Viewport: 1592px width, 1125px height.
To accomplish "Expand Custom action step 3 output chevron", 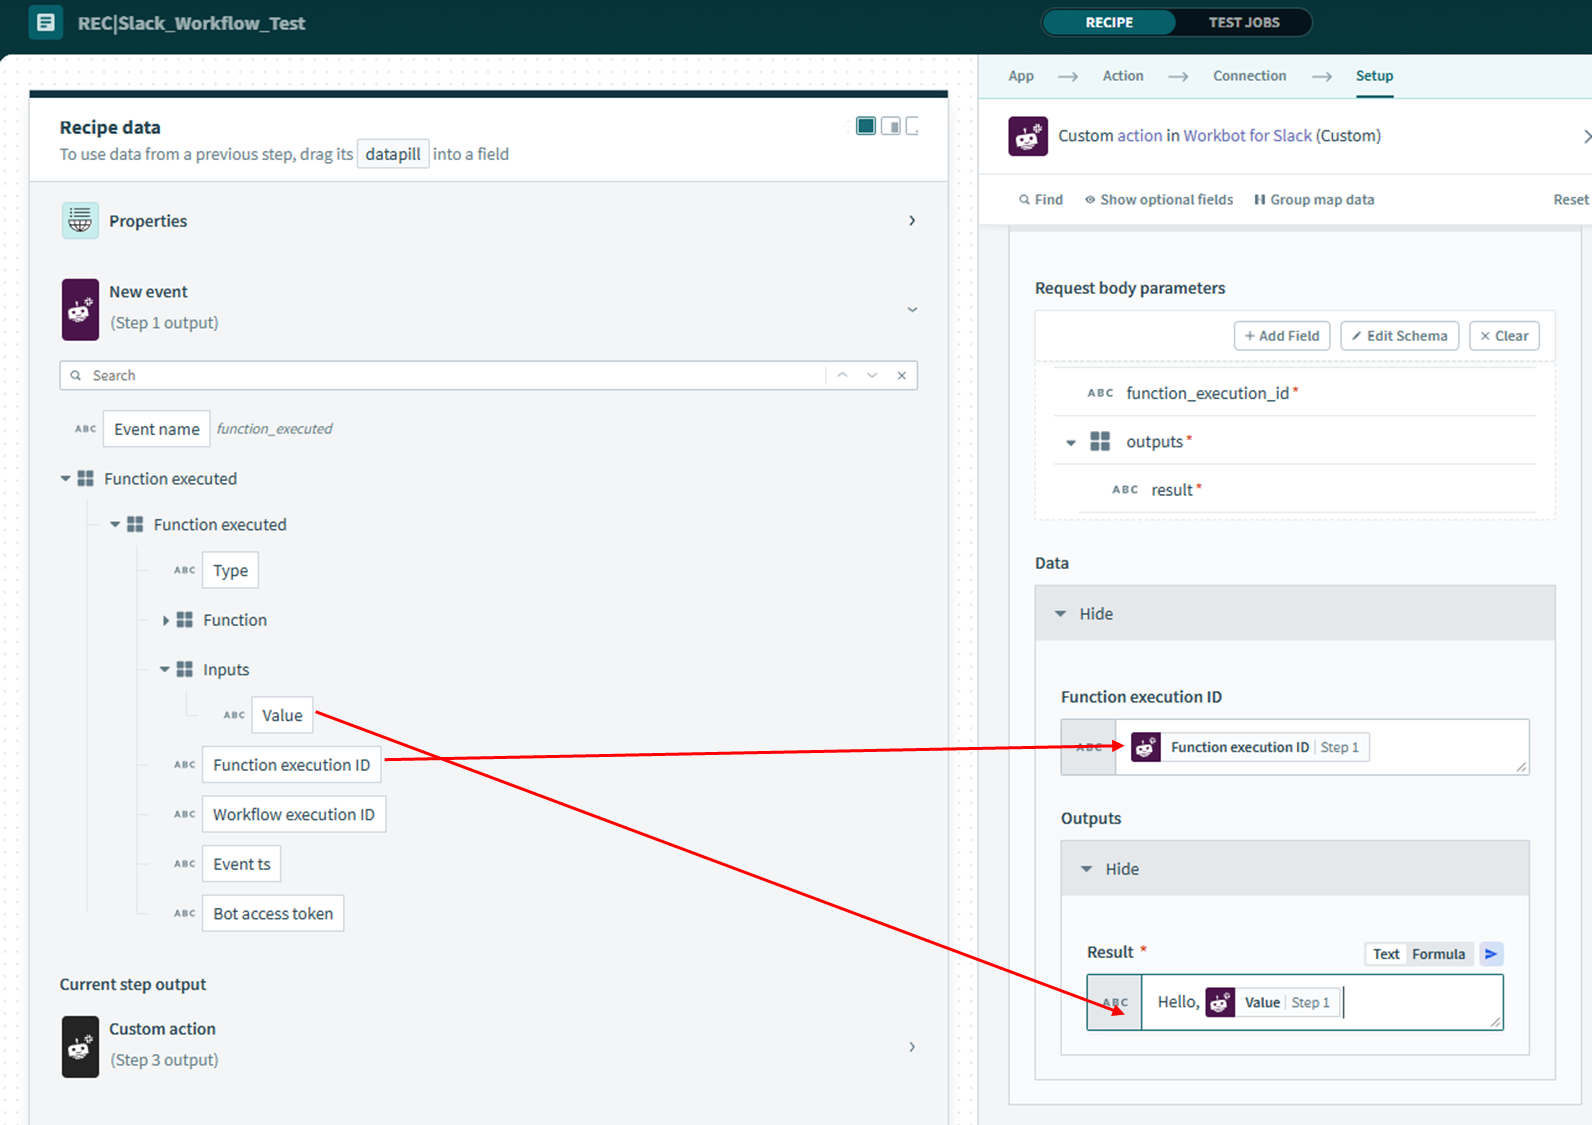I will [912, 1047].
